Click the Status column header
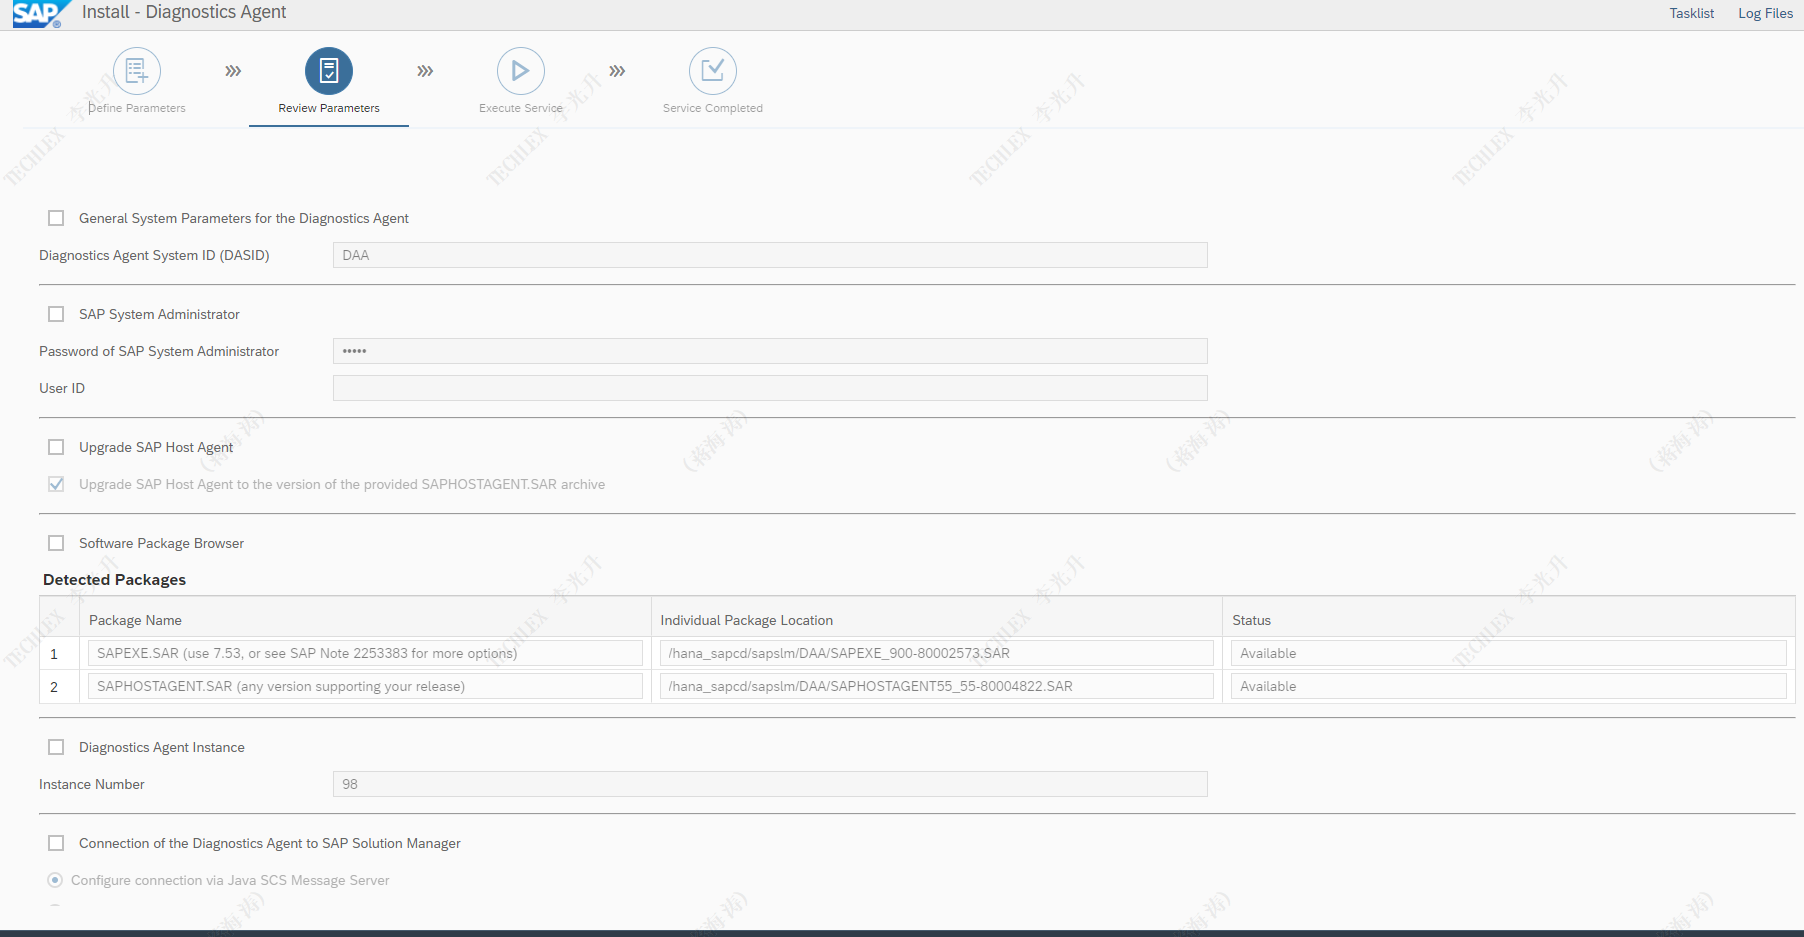 pyautogui.click(x=1251, y=620)
